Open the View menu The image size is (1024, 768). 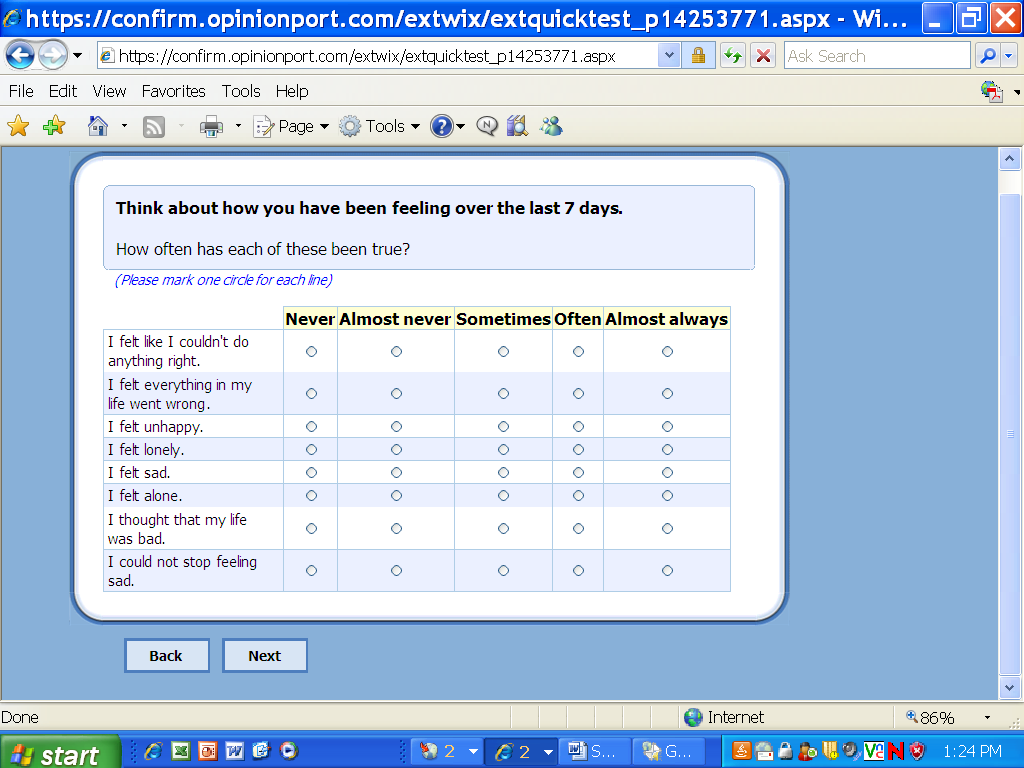(x=109, y=91)
